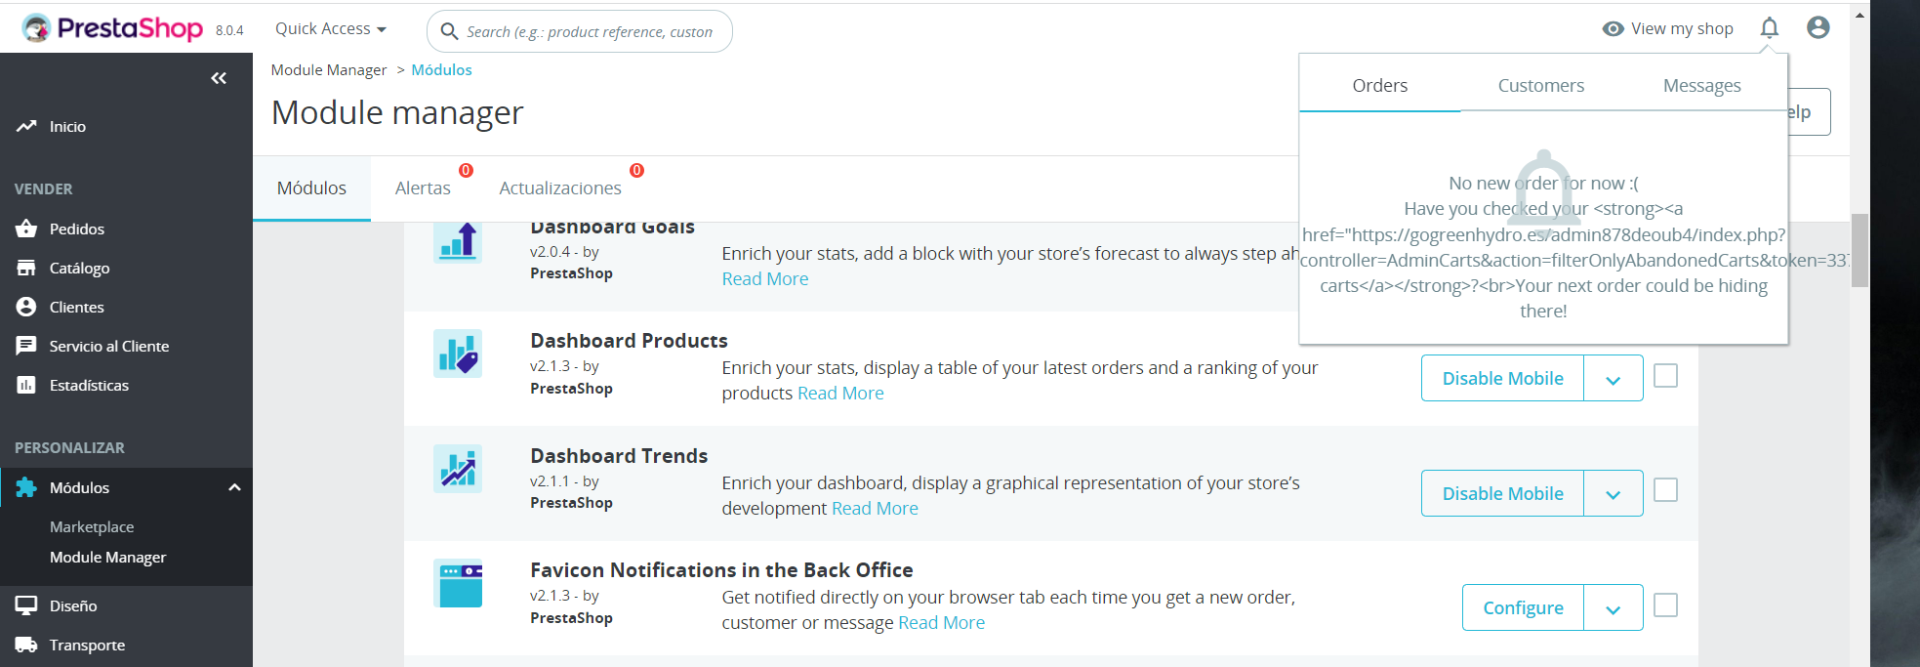Click the Dashboard Trends module title
The image size is (1920, 667).
click(619, 456)
